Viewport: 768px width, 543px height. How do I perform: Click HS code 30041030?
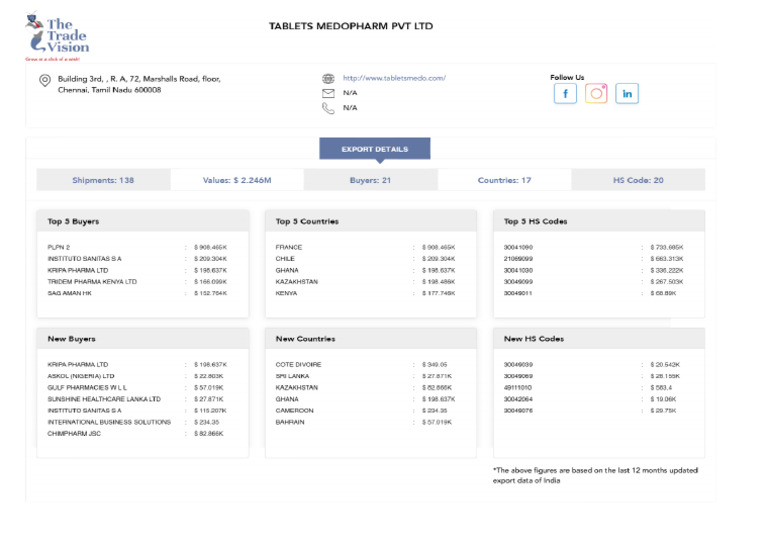pyautogui.click(x=518, y=270)
